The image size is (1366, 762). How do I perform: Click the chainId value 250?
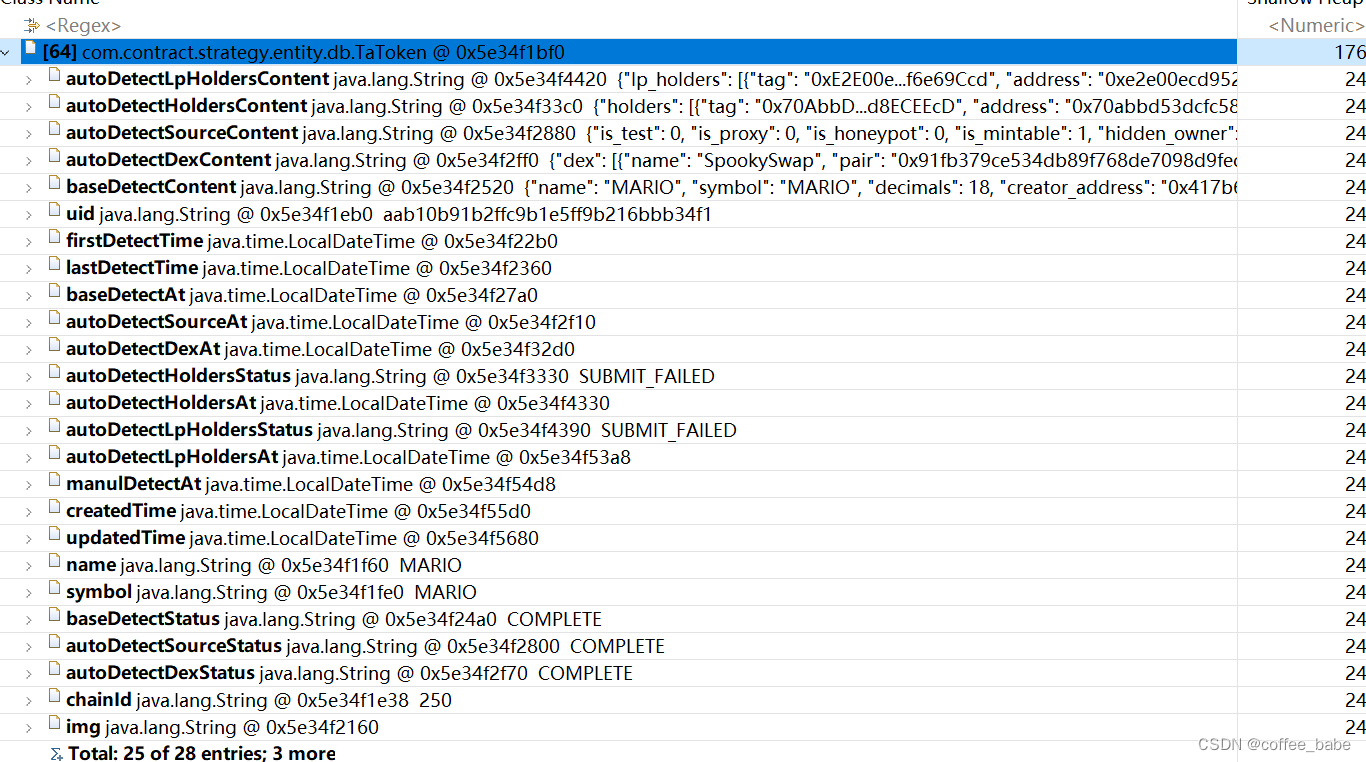click(x=435, y=700)
